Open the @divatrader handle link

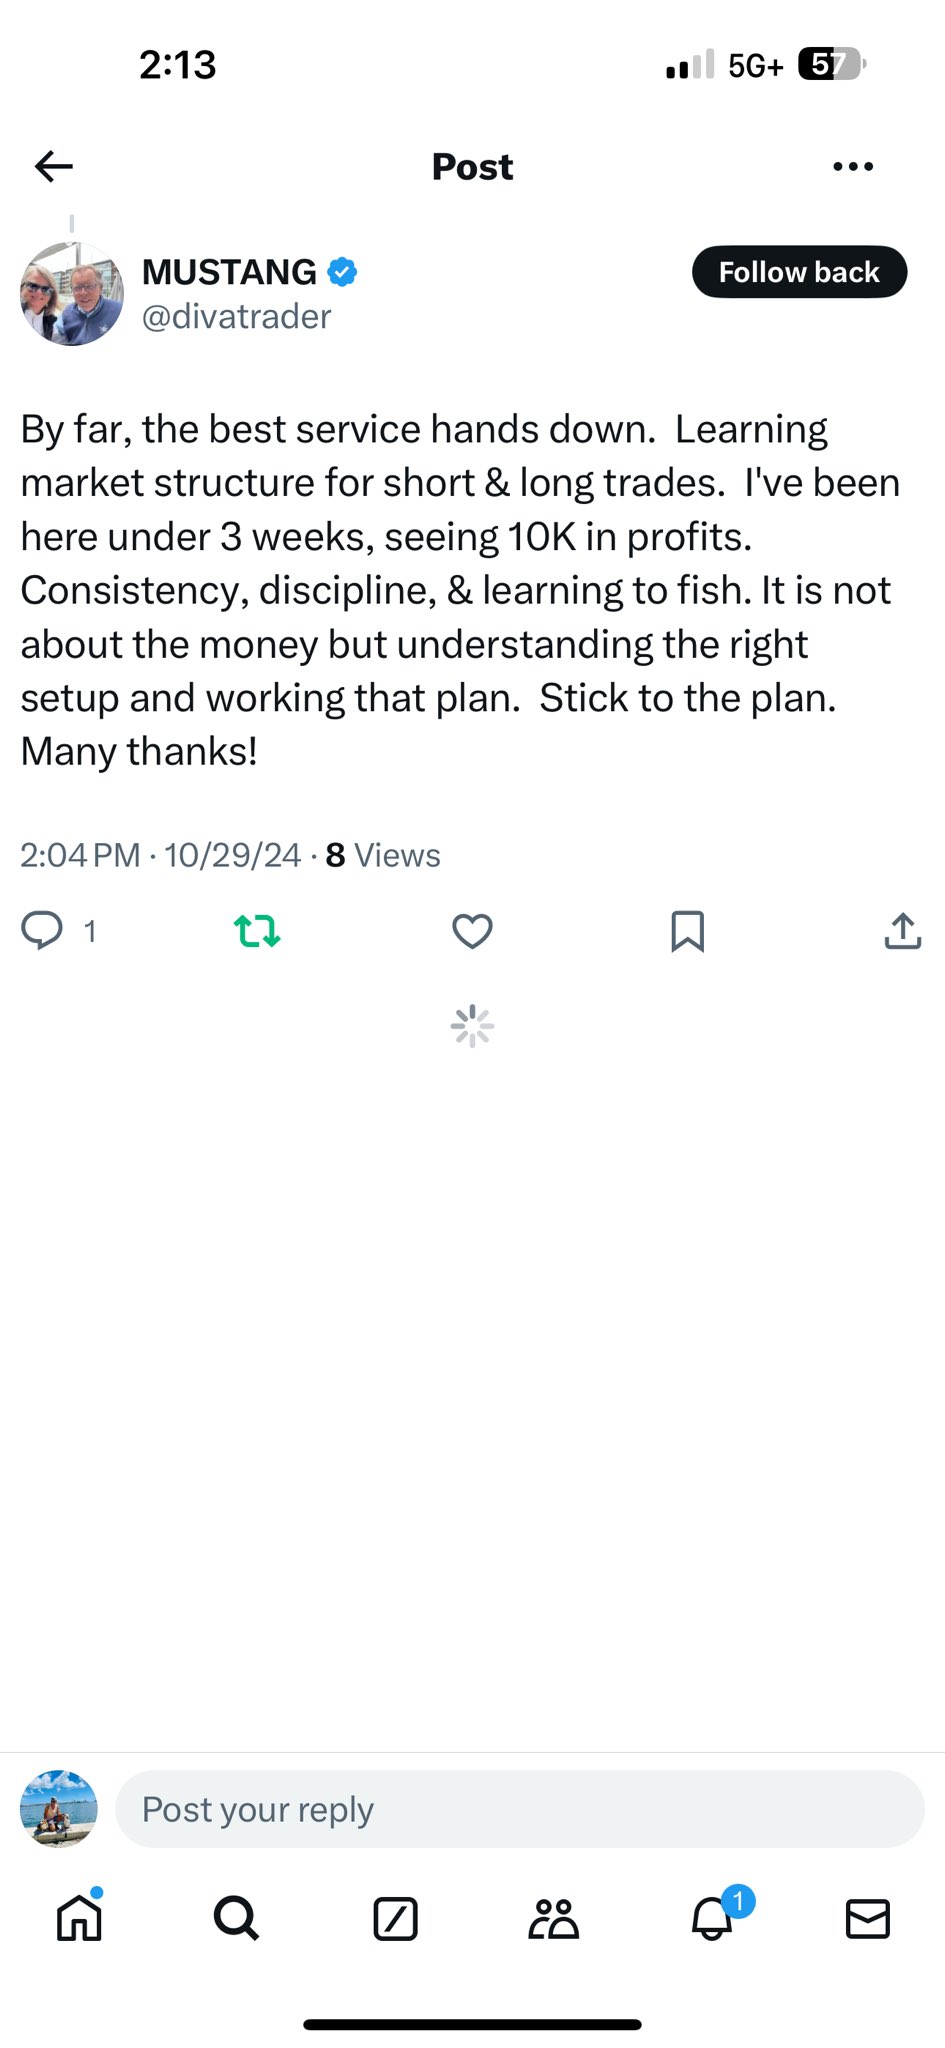pos(236,317)
